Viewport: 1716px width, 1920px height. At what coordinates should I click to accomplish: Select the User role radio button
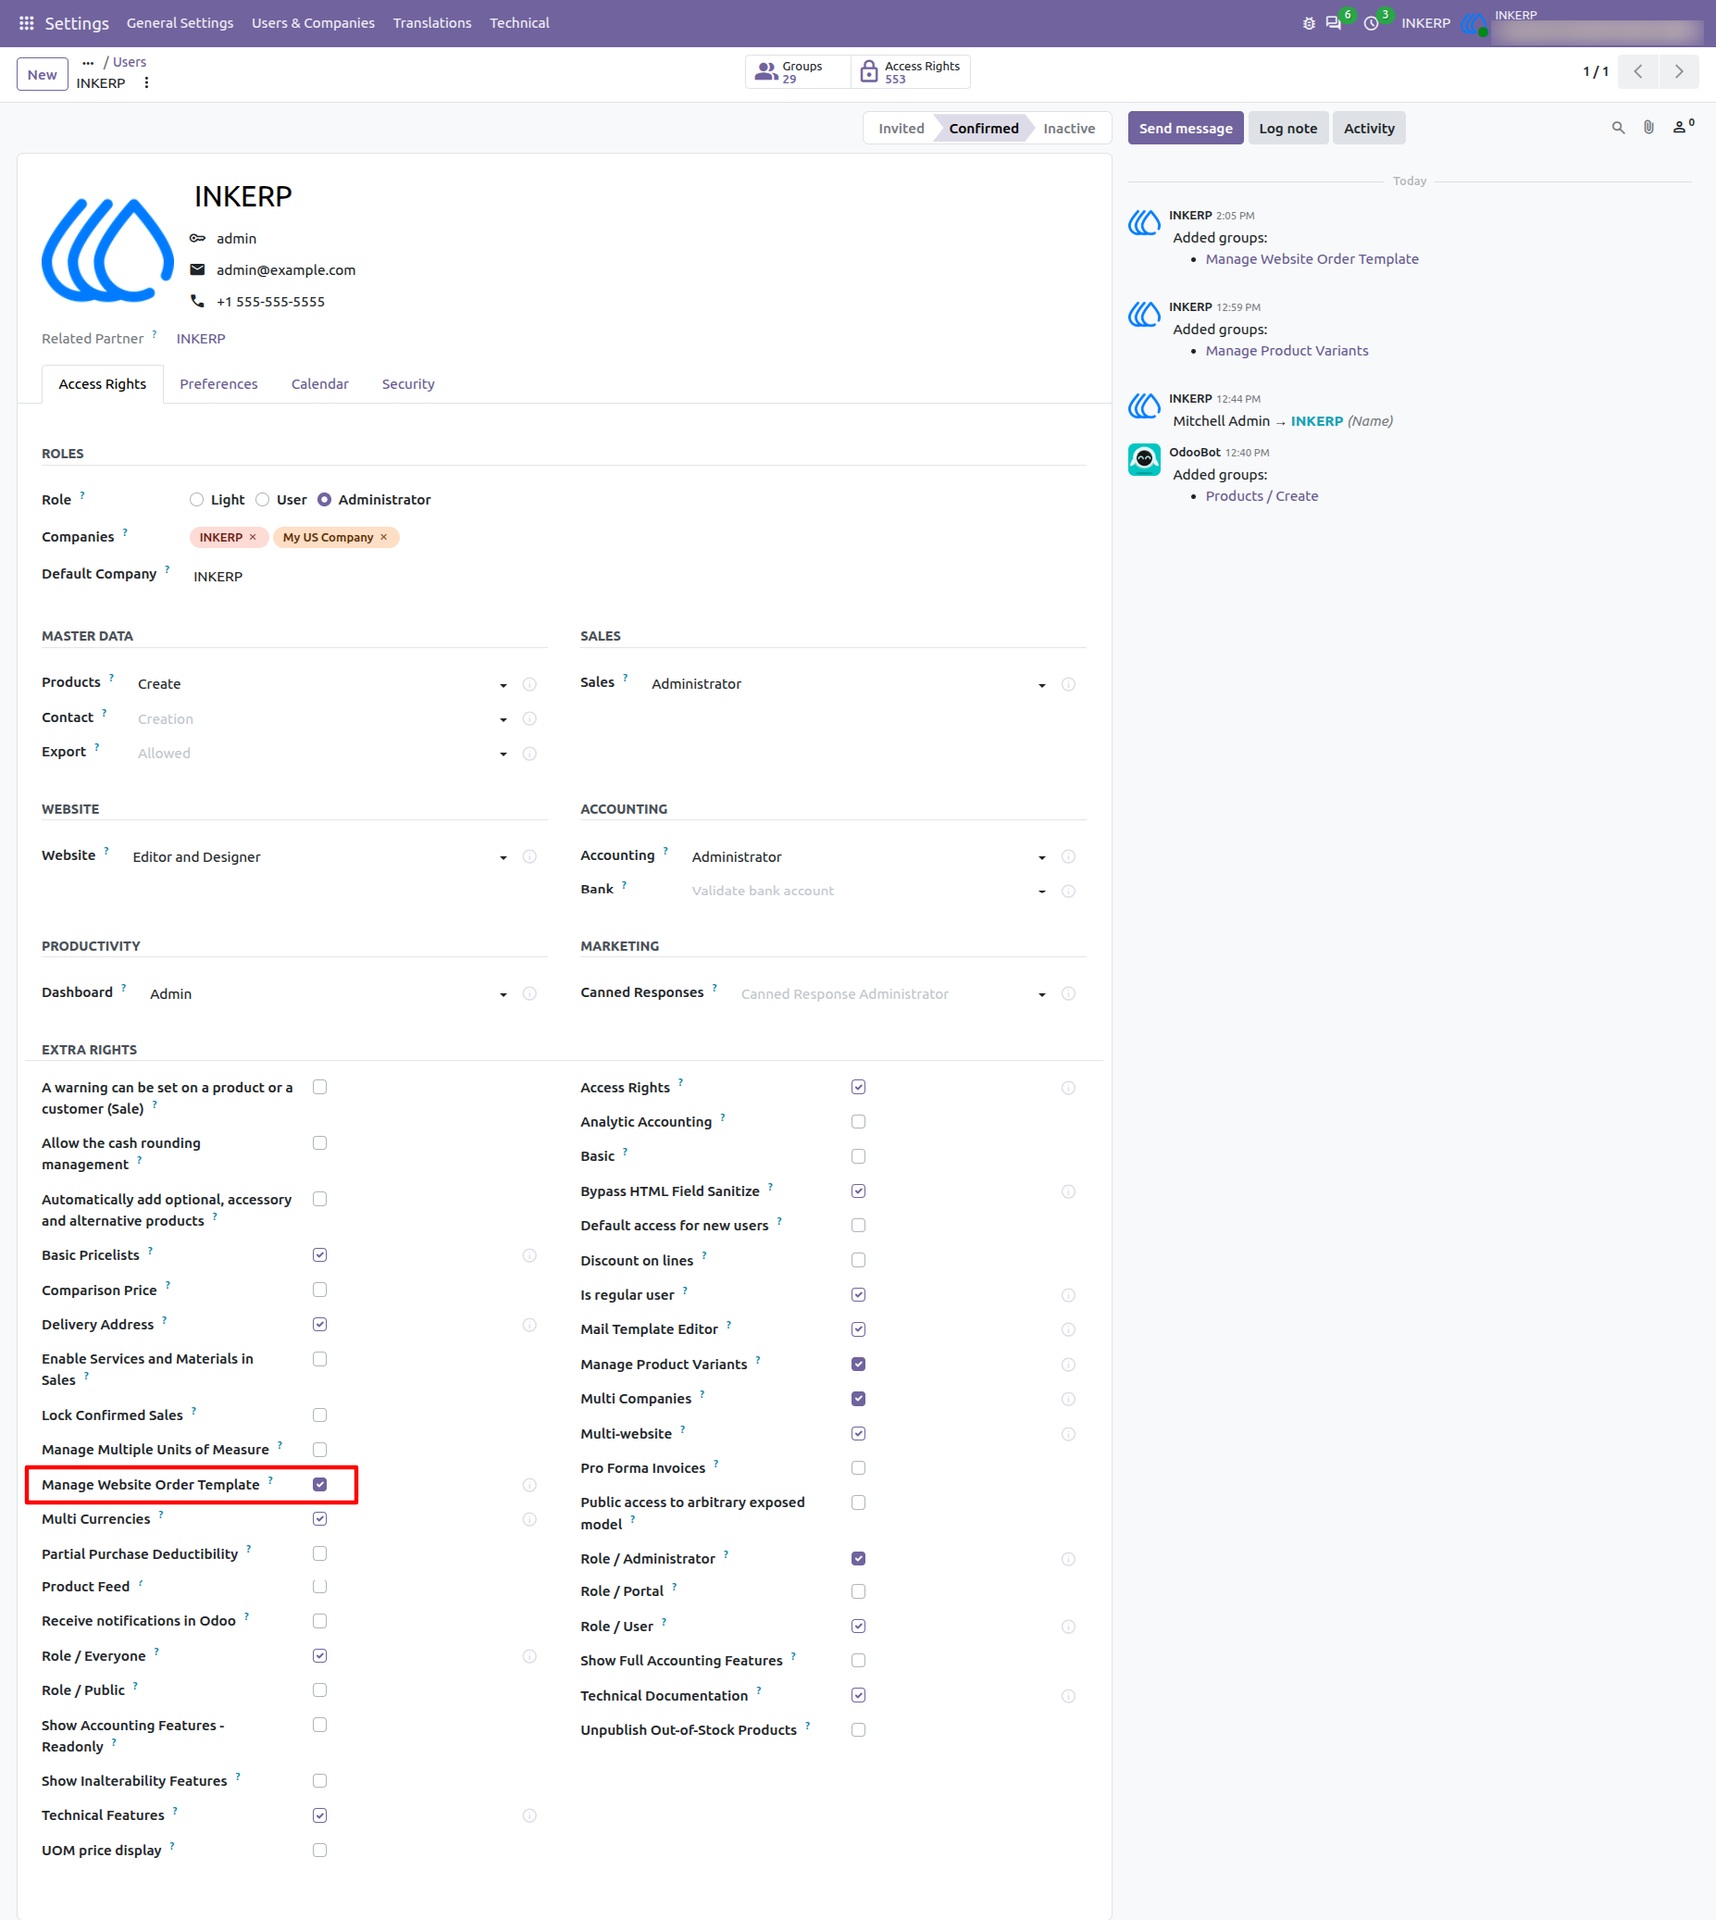click(x=262, y=500)
